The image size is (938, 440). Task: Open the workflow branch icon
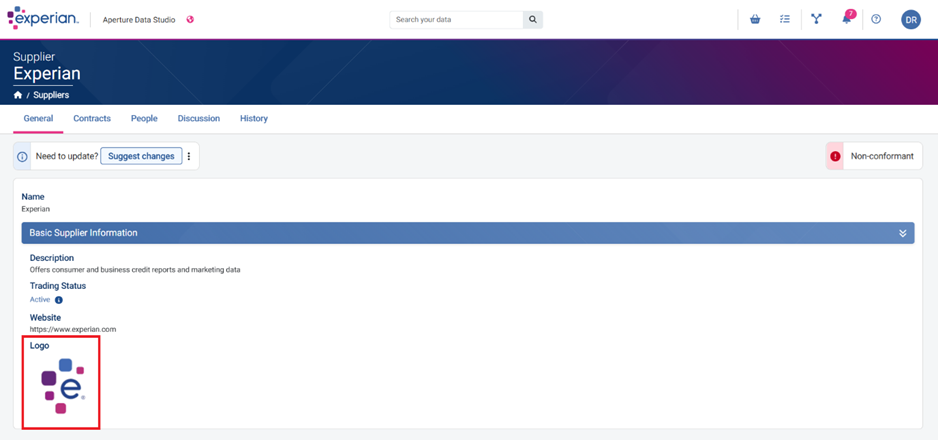pos(816,19)
